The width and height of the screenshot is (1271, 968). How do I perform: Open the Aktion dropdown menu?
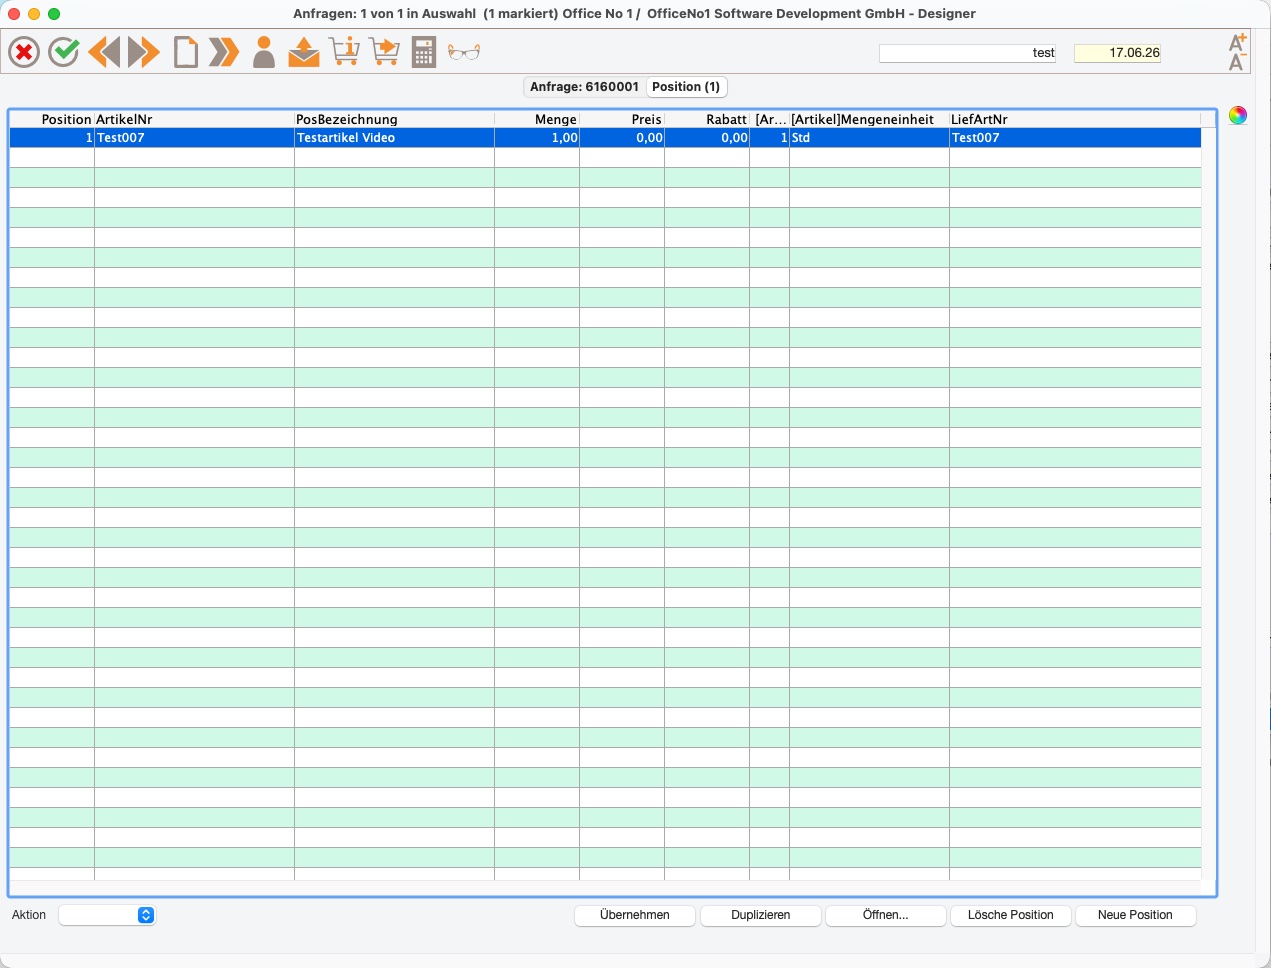(107, 915)
